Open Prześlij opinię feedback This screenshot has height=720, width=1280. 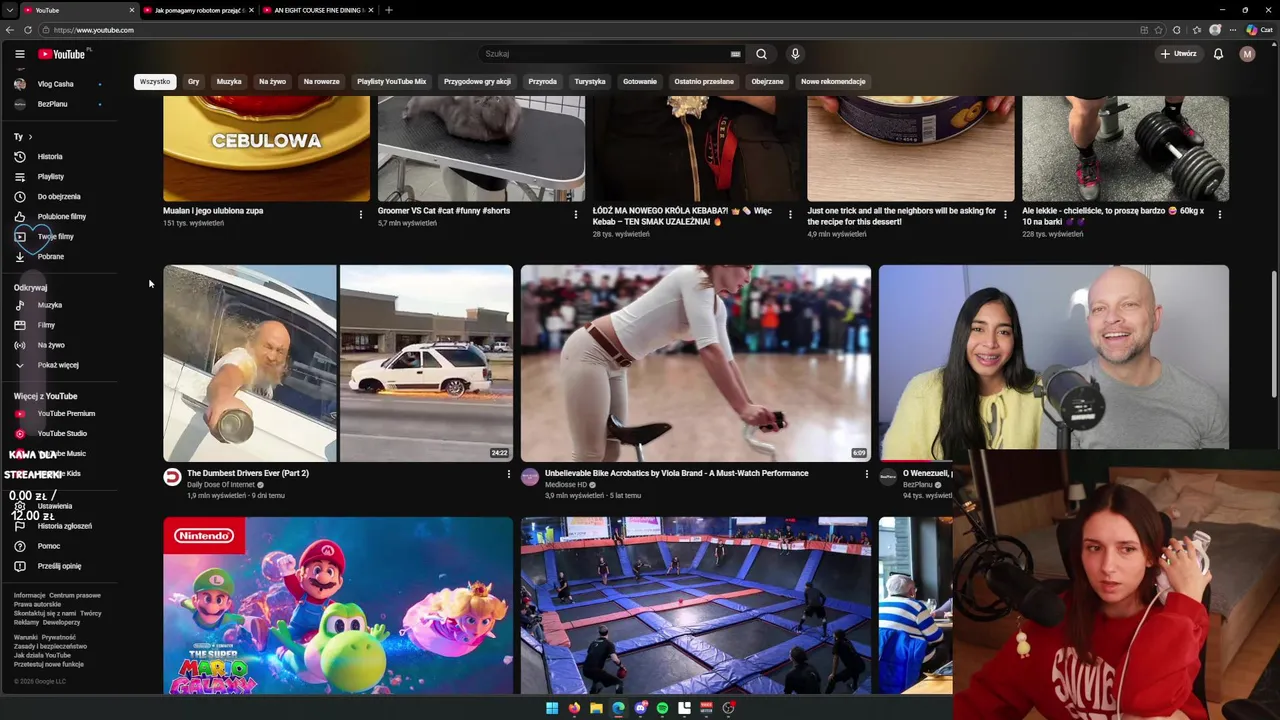coord(60,566)
